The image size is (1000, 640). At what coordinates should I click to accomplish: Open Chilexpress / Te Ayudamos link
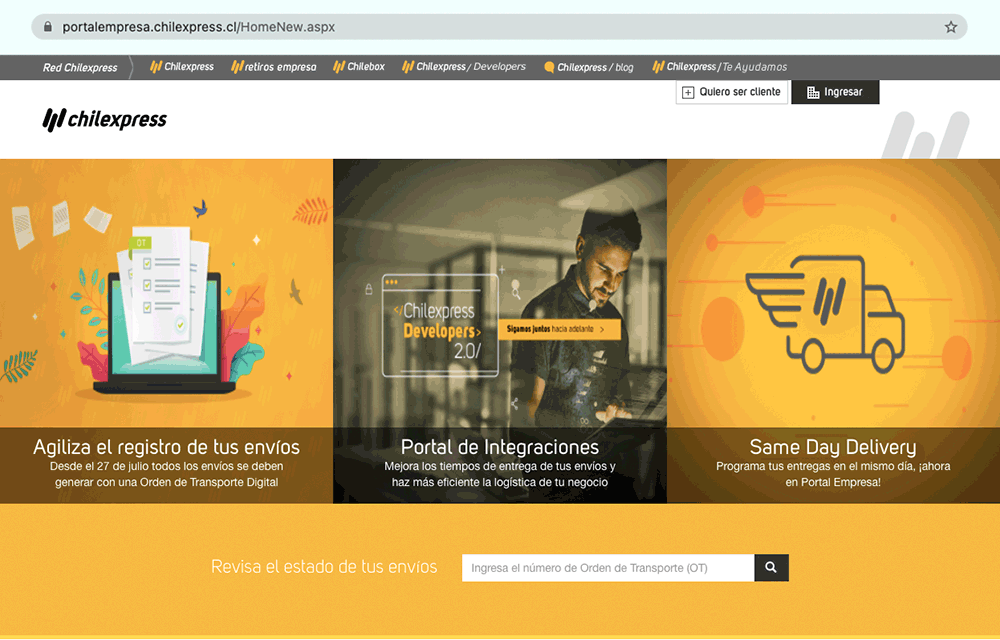click(x=719, y=66)
